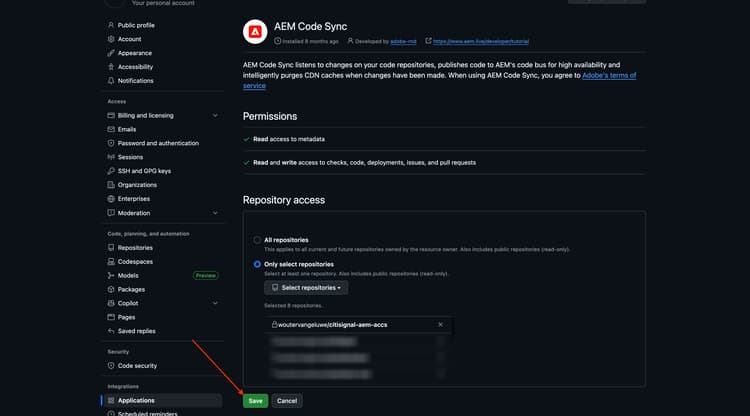Expand the Billing and licensing chevron

coord(215,116)
